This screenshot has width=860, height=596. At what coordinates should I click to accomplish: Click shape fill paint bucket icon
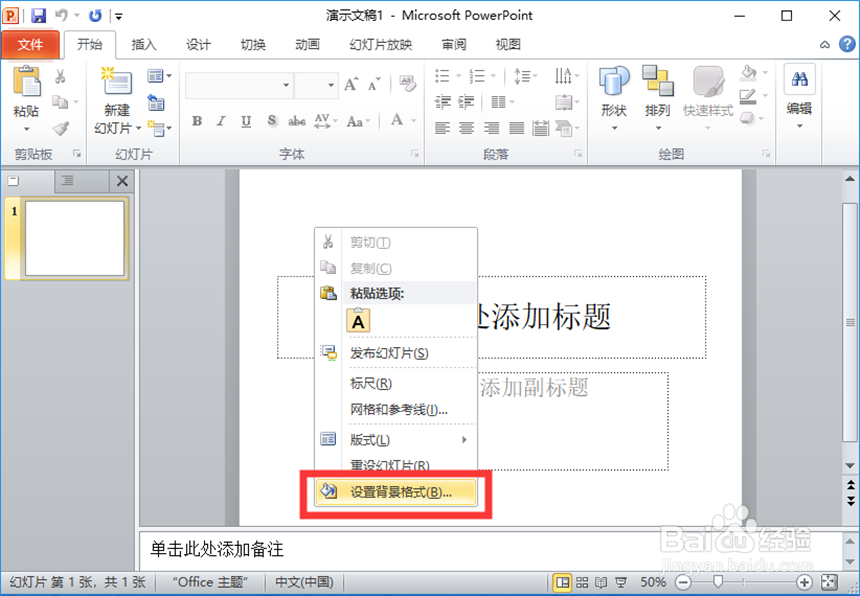pyautogui.click(x=749, y=72)
